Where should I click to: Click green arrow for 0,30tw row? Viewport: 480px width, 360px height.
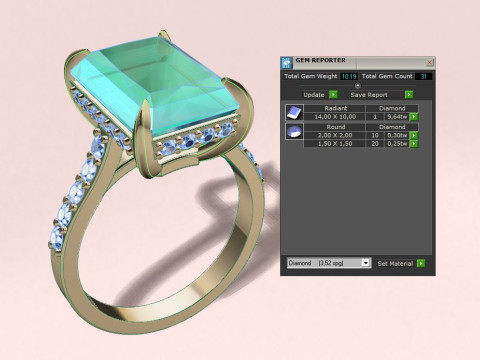tap(414, 135)
